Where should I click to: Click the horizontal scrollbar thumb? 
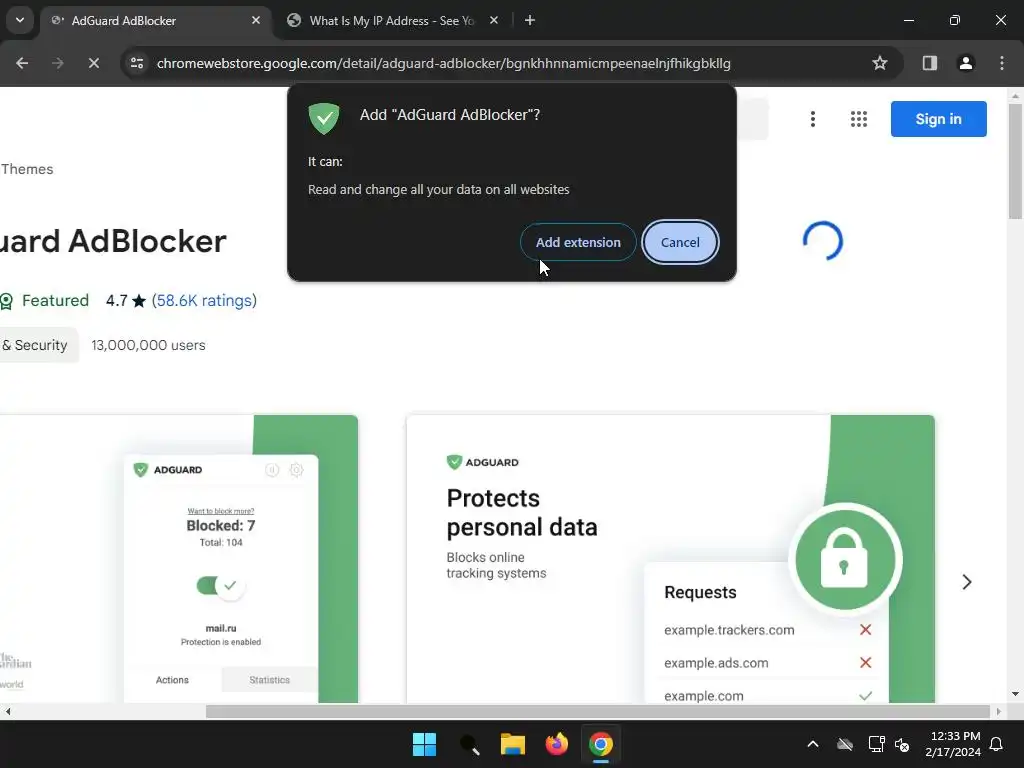[x=598, y=711]
